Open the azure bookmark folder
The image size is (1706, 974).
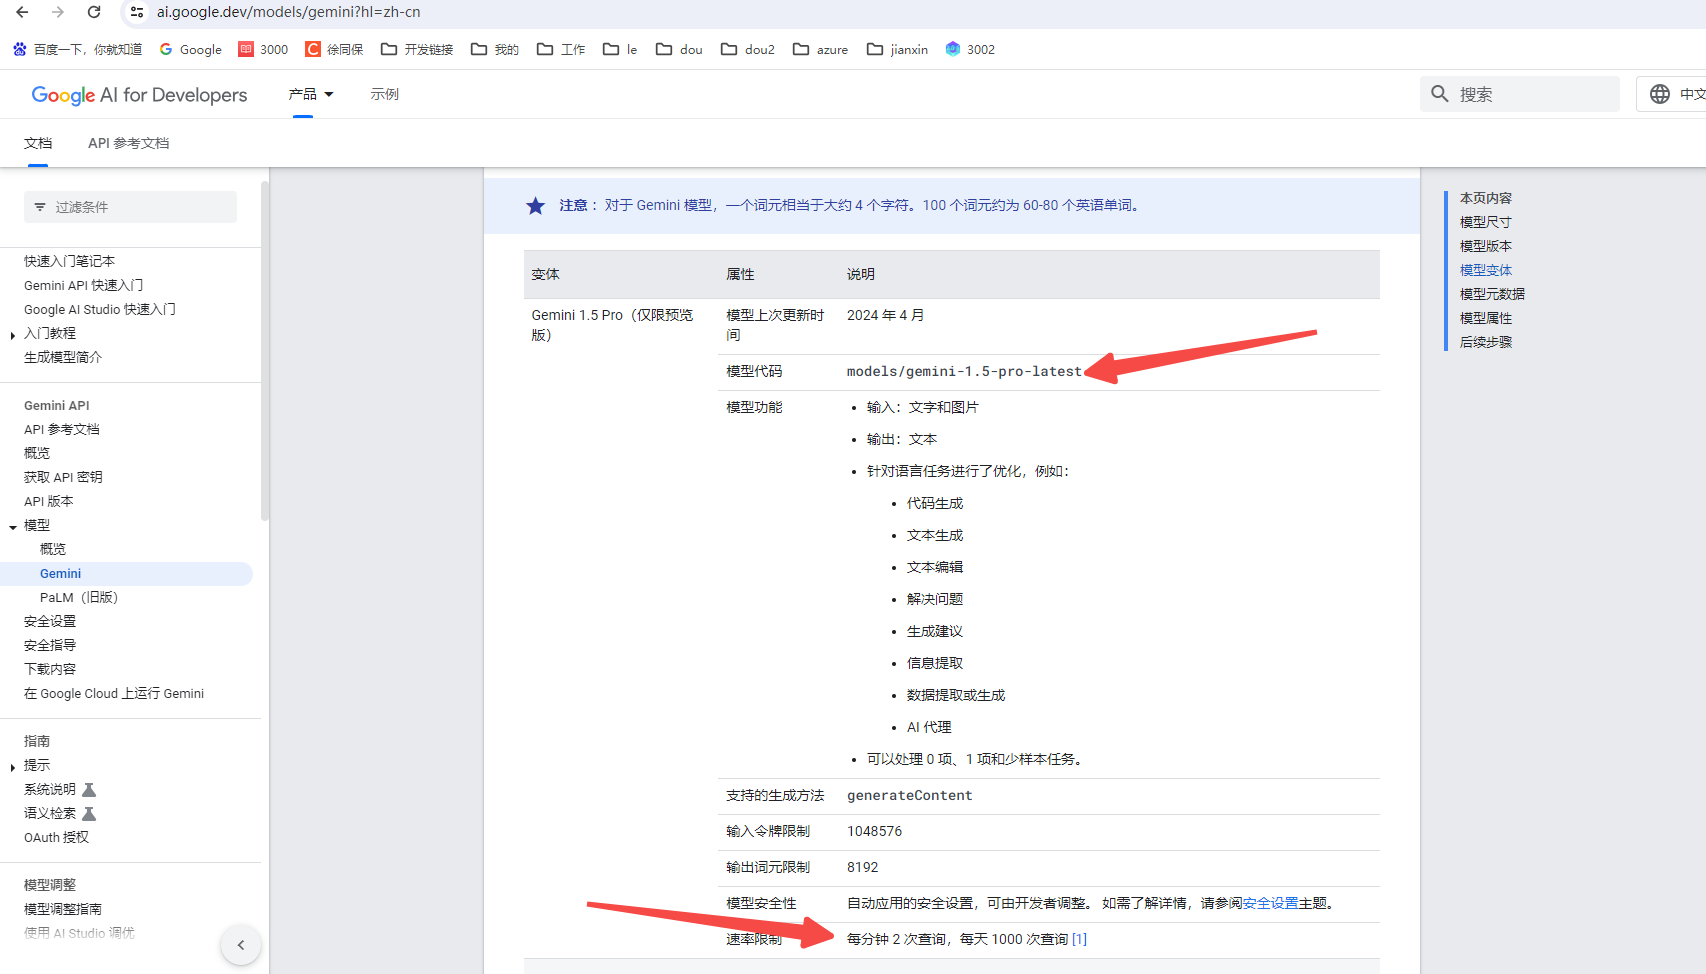[820, 49]
